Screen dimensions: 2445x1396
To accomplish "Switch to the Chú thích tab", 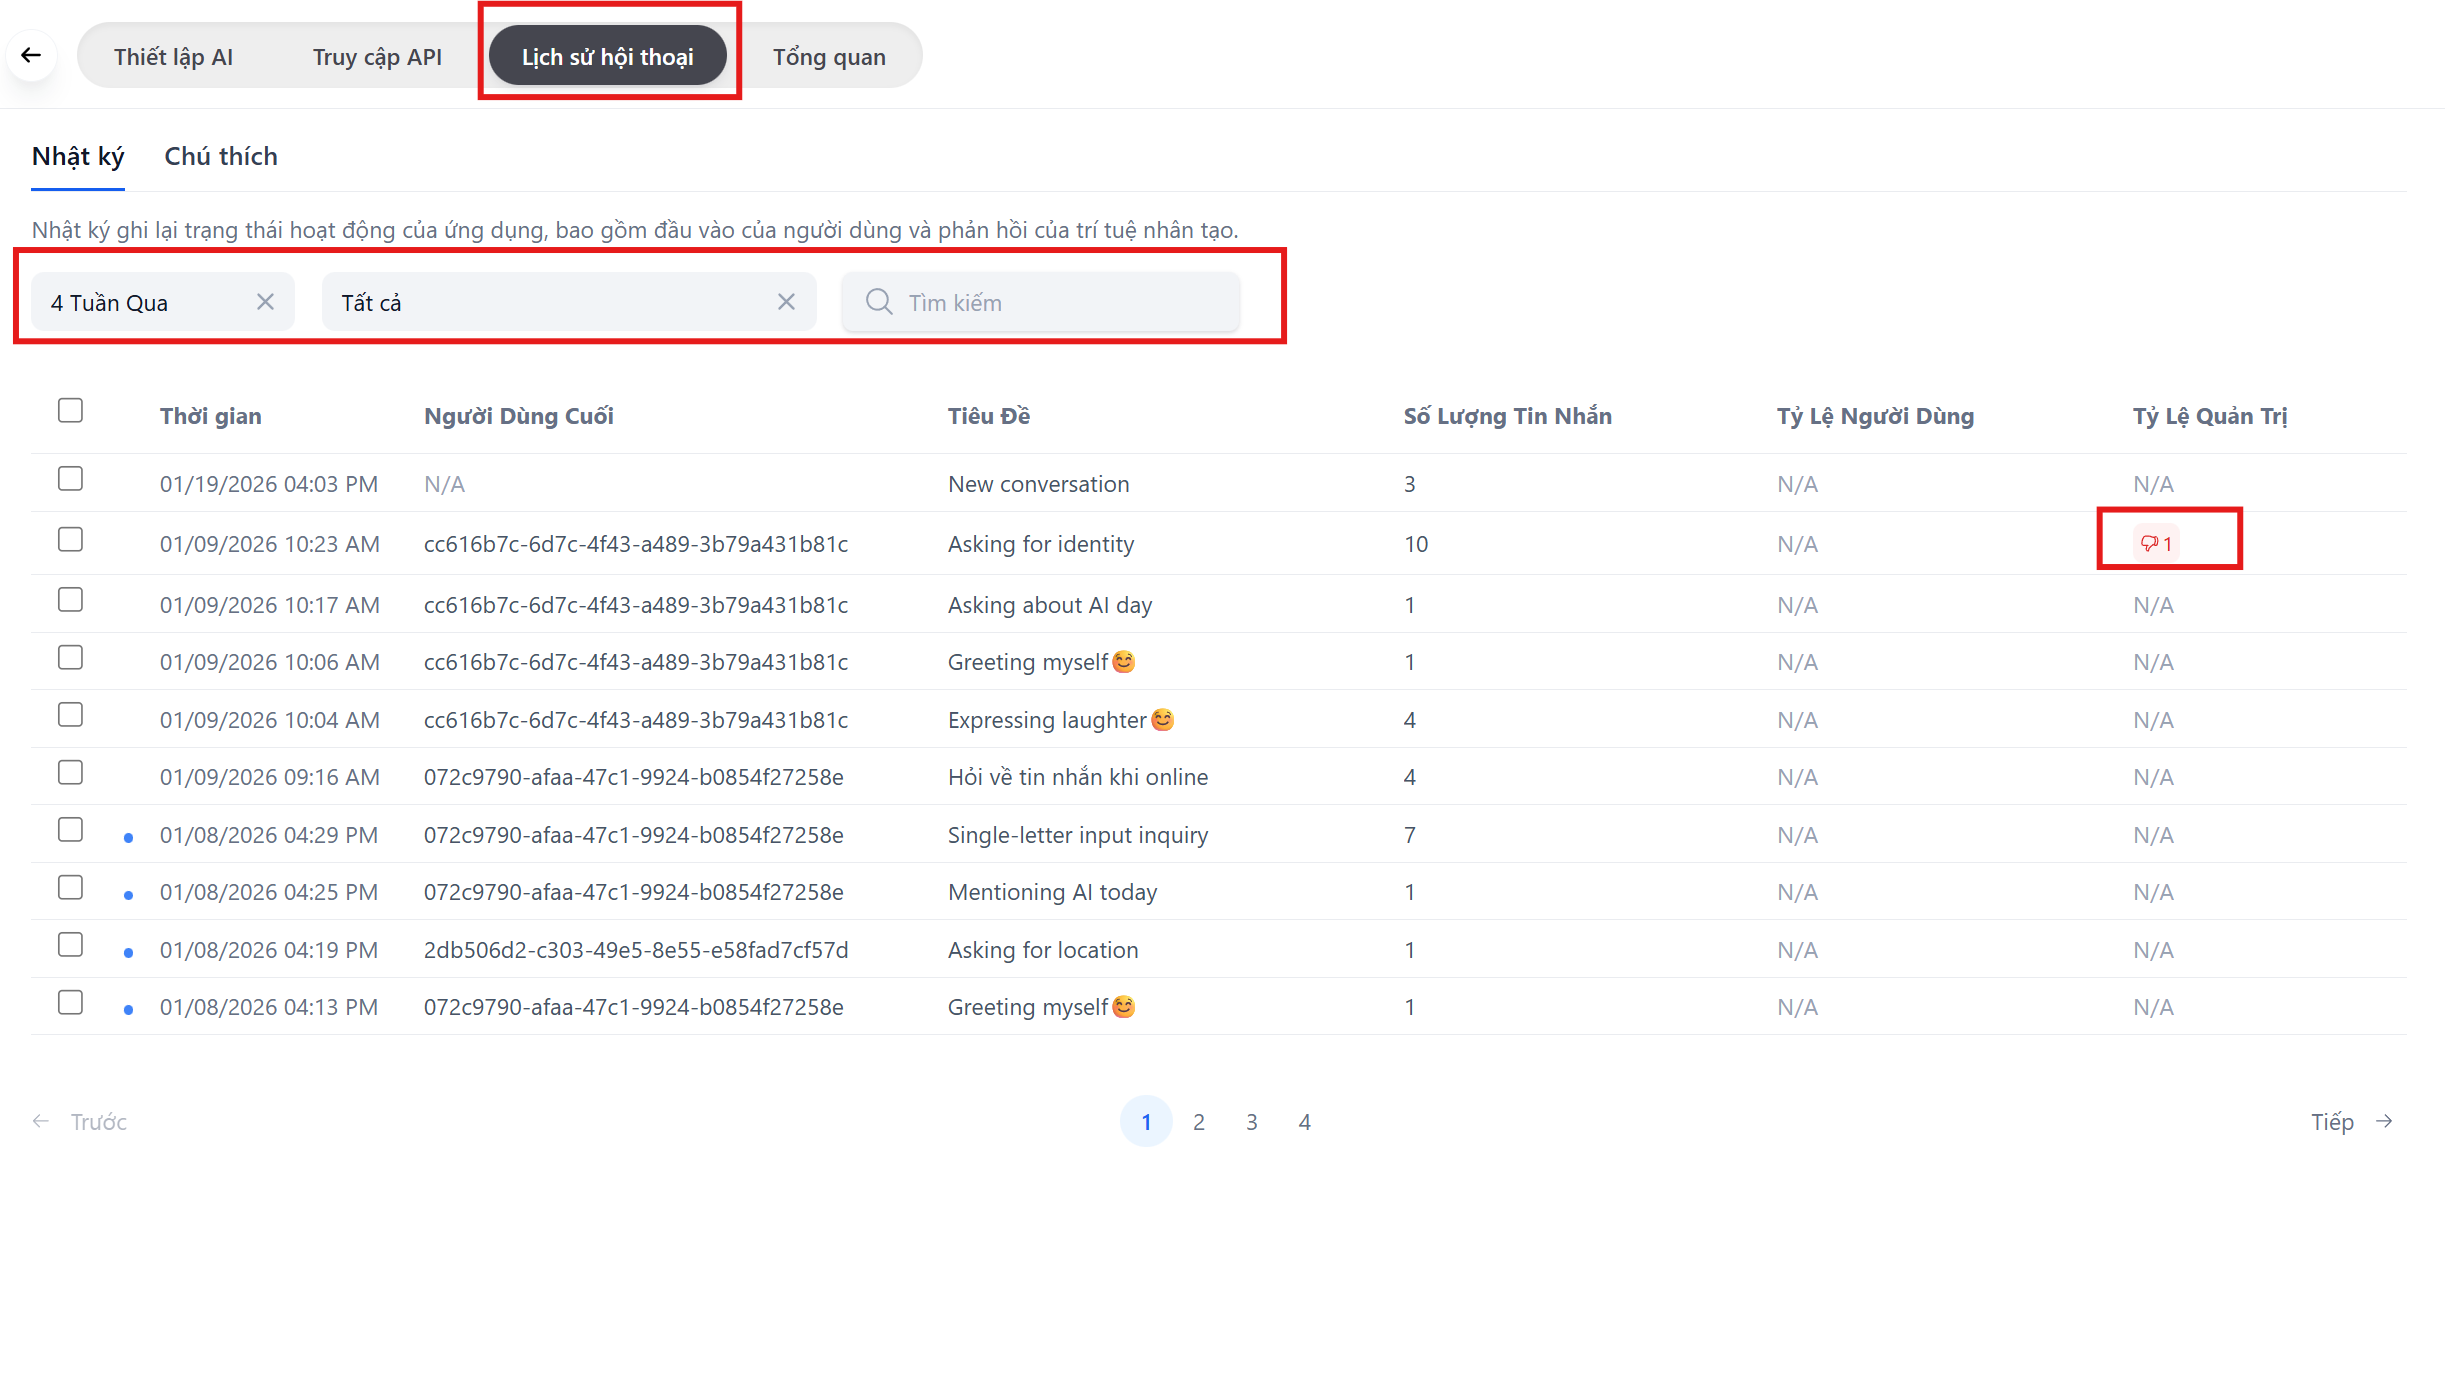I will tap(221, 157).
